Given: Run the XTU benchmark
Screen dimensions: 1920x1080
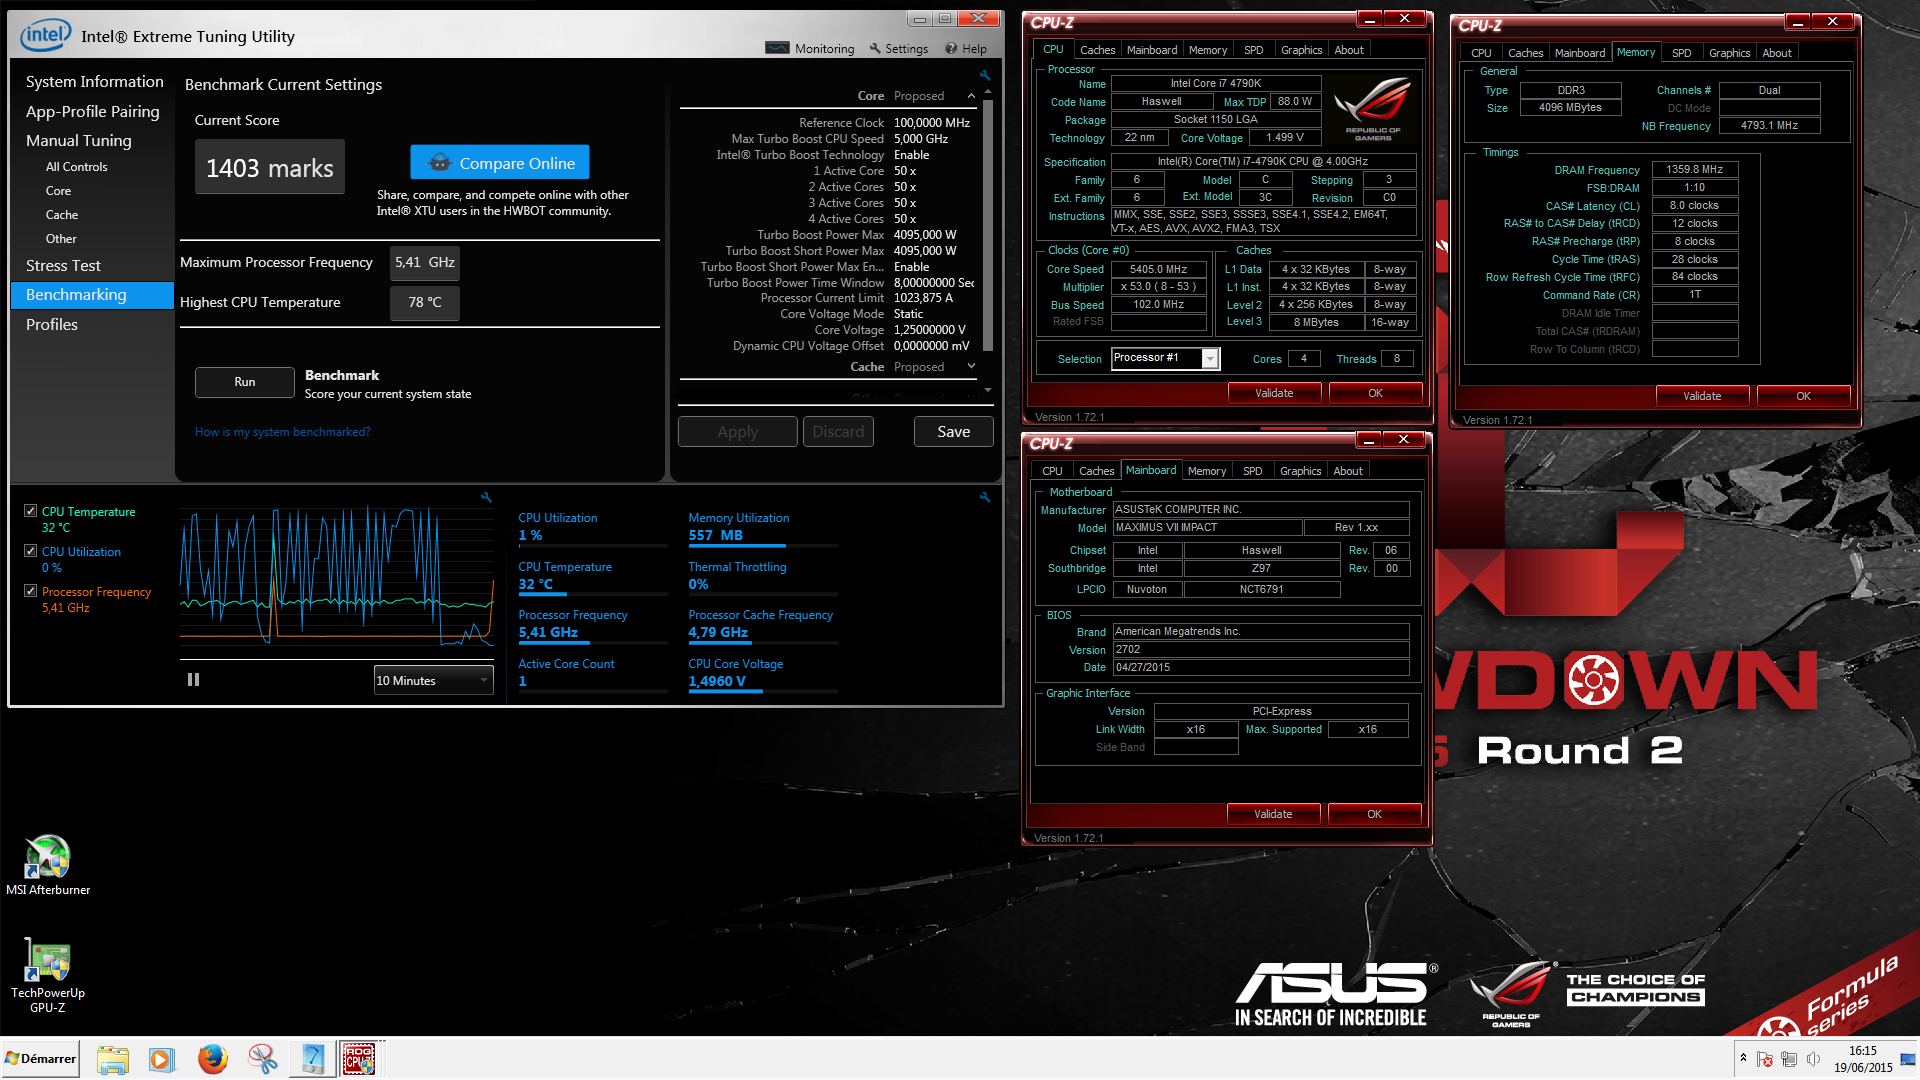Looking at the screenshot, I should (x=245, y=382).
